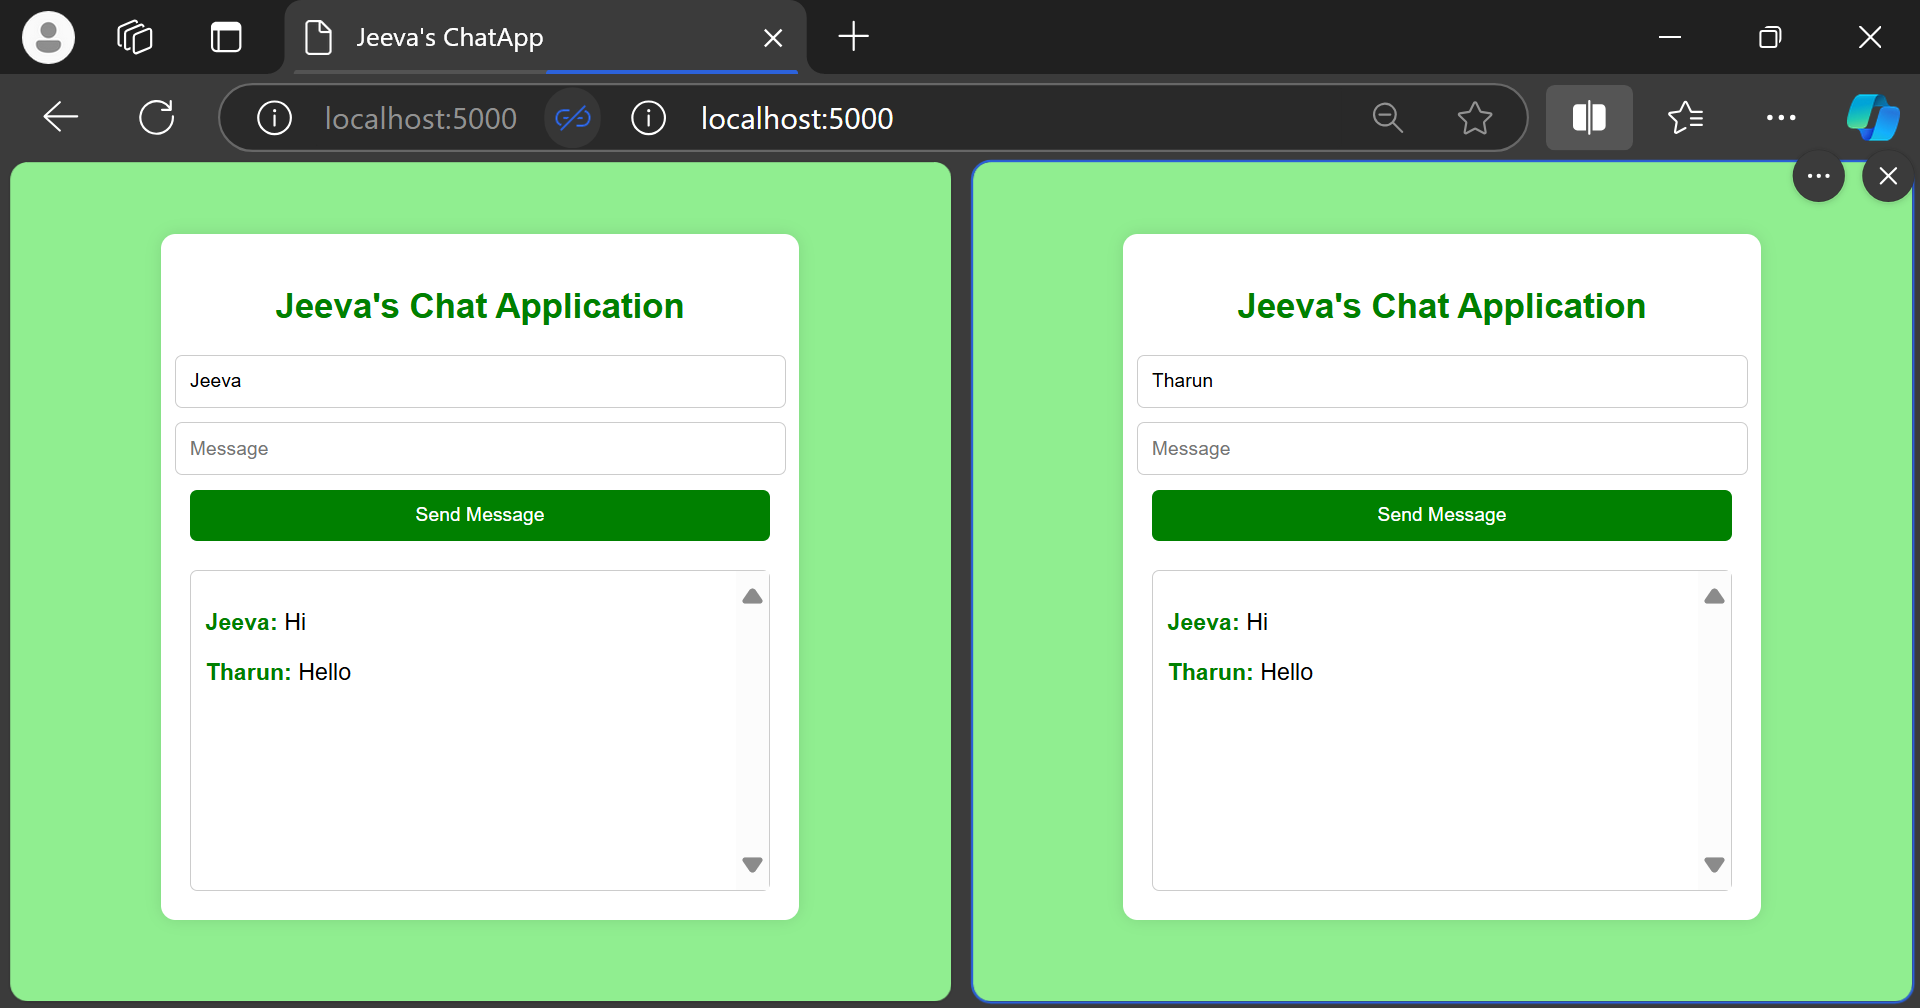Click scroll up arrow in right chat box

coord(1715,596)
